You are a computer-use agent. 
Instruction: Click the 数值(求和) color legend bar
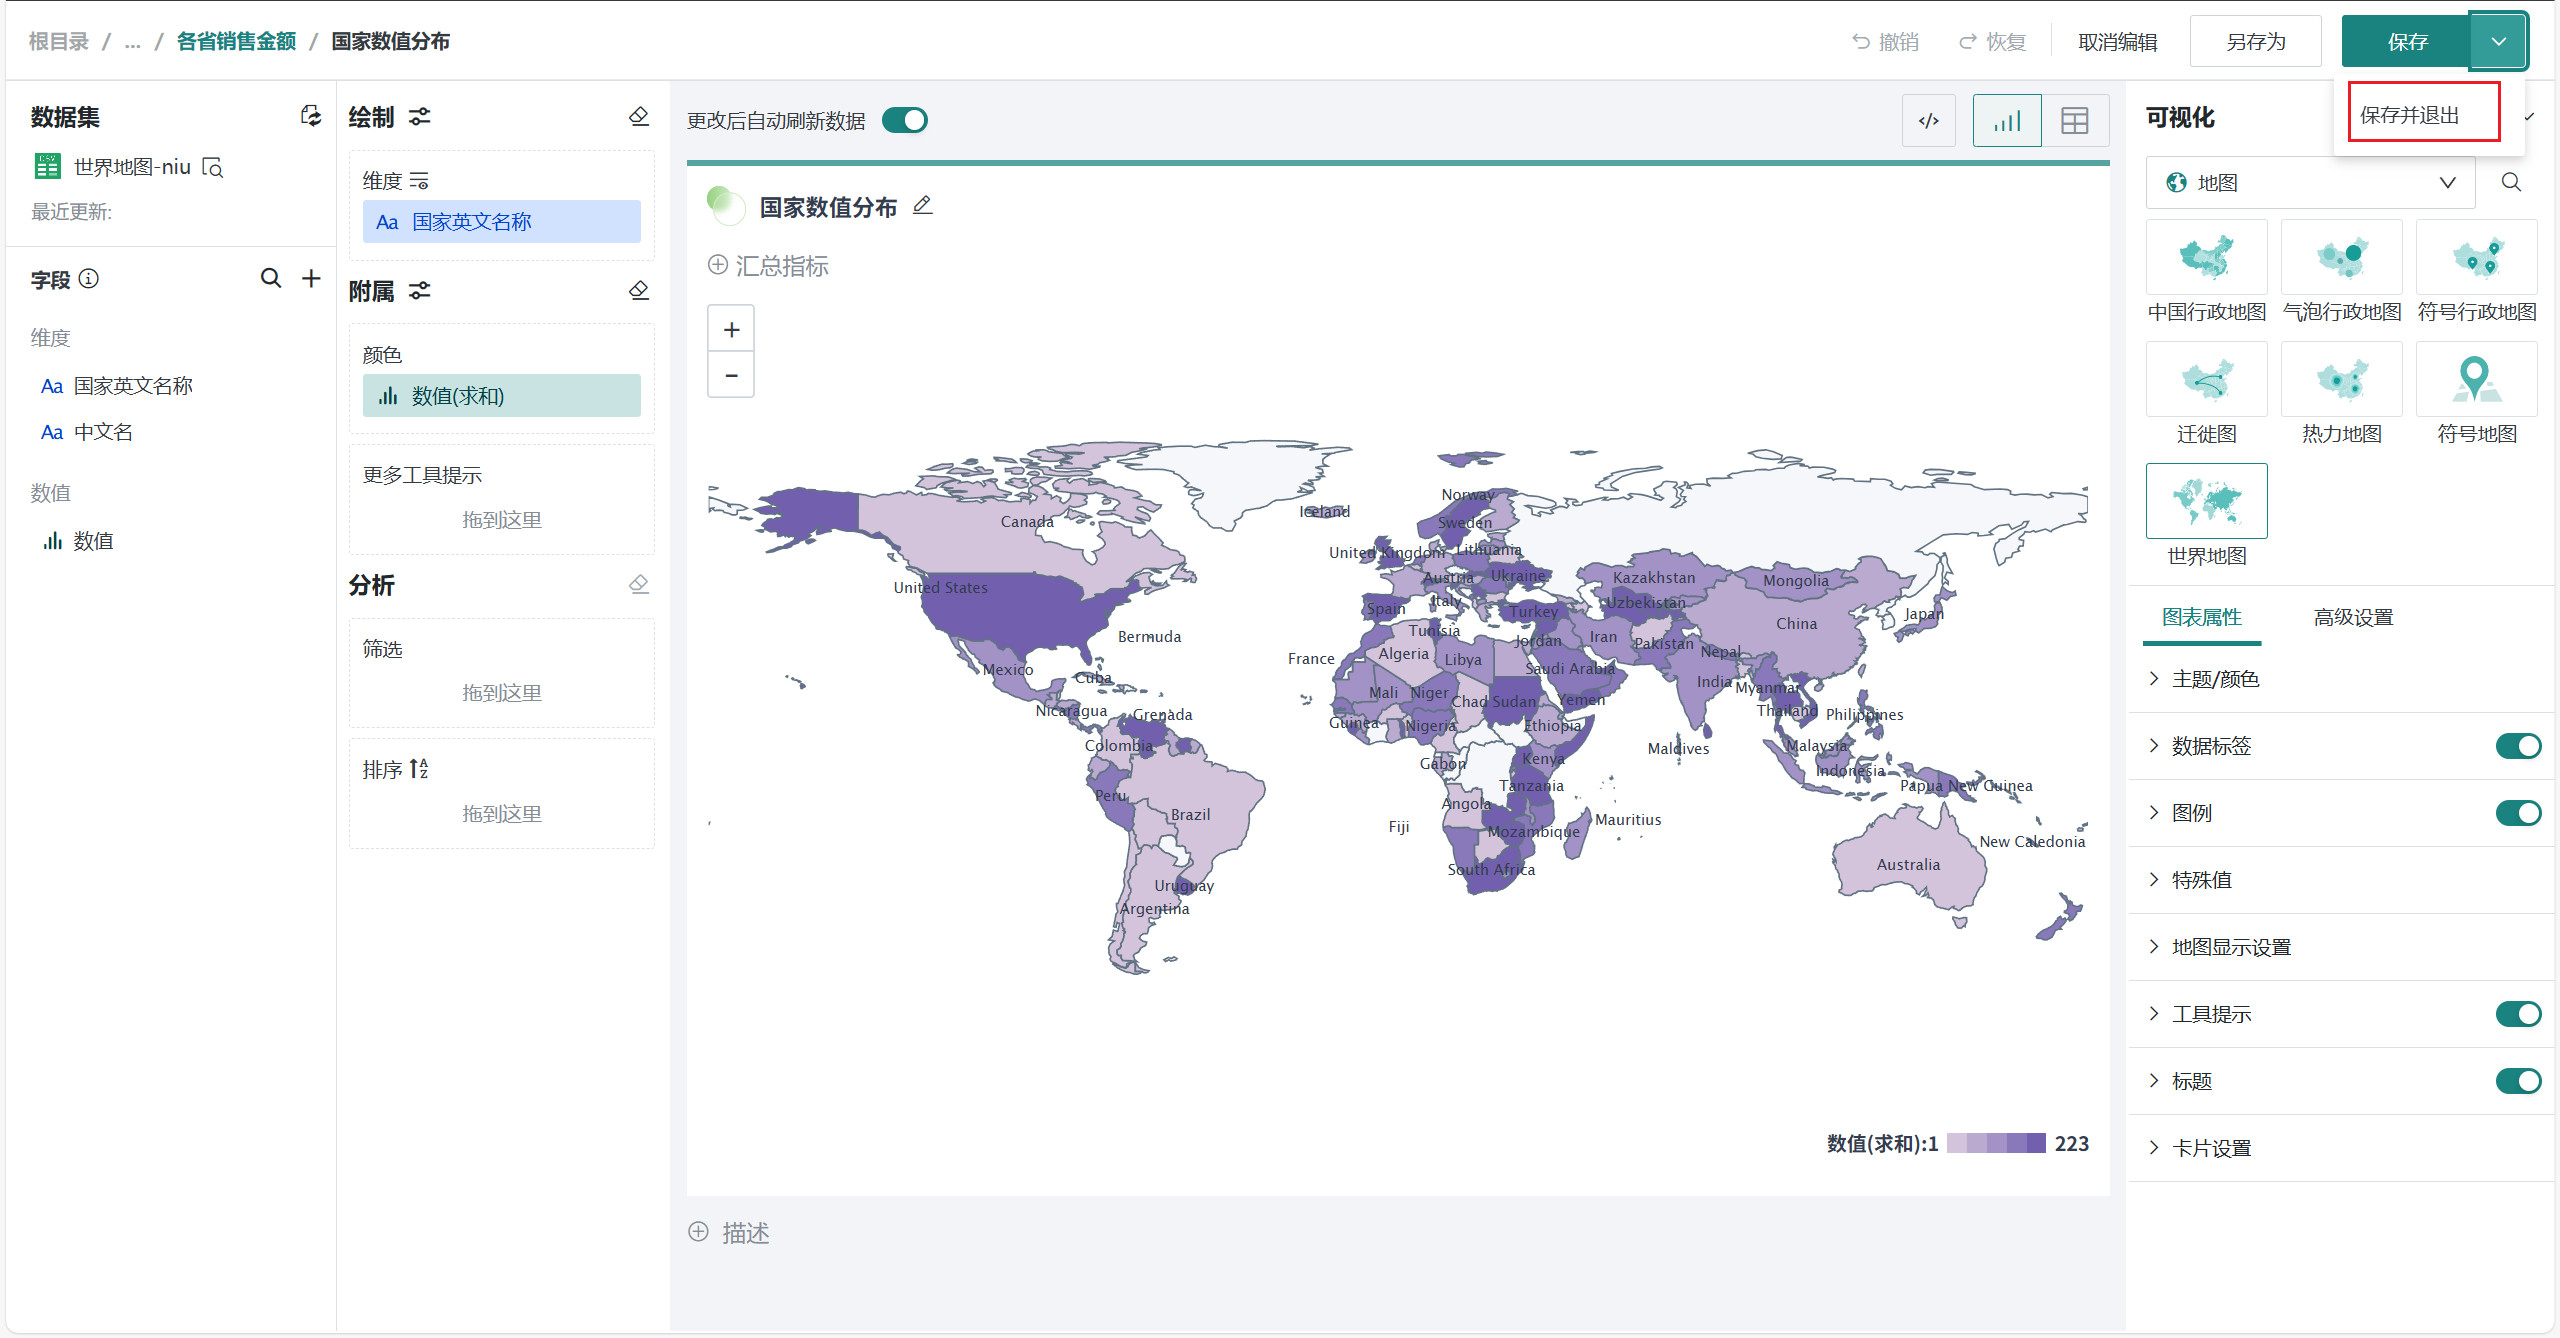click(1996, 1143)
